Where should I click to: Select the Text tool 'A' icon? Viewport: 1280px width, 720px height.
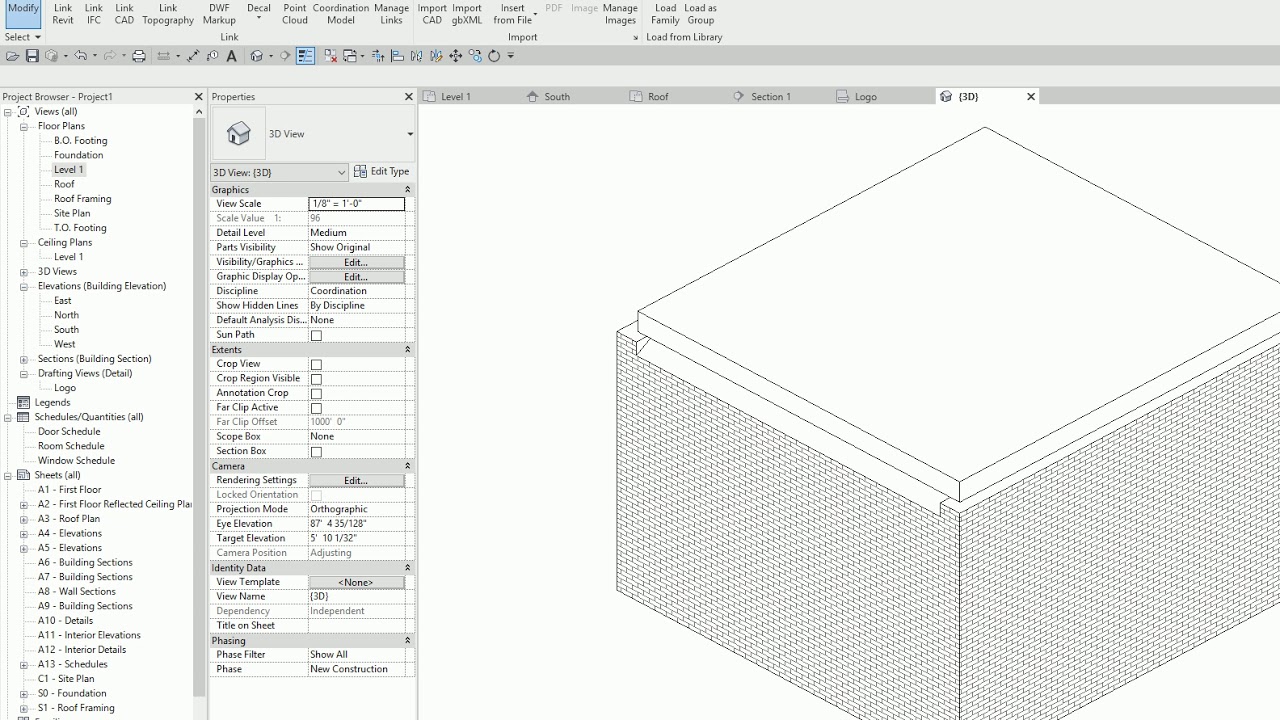point(231,56)
